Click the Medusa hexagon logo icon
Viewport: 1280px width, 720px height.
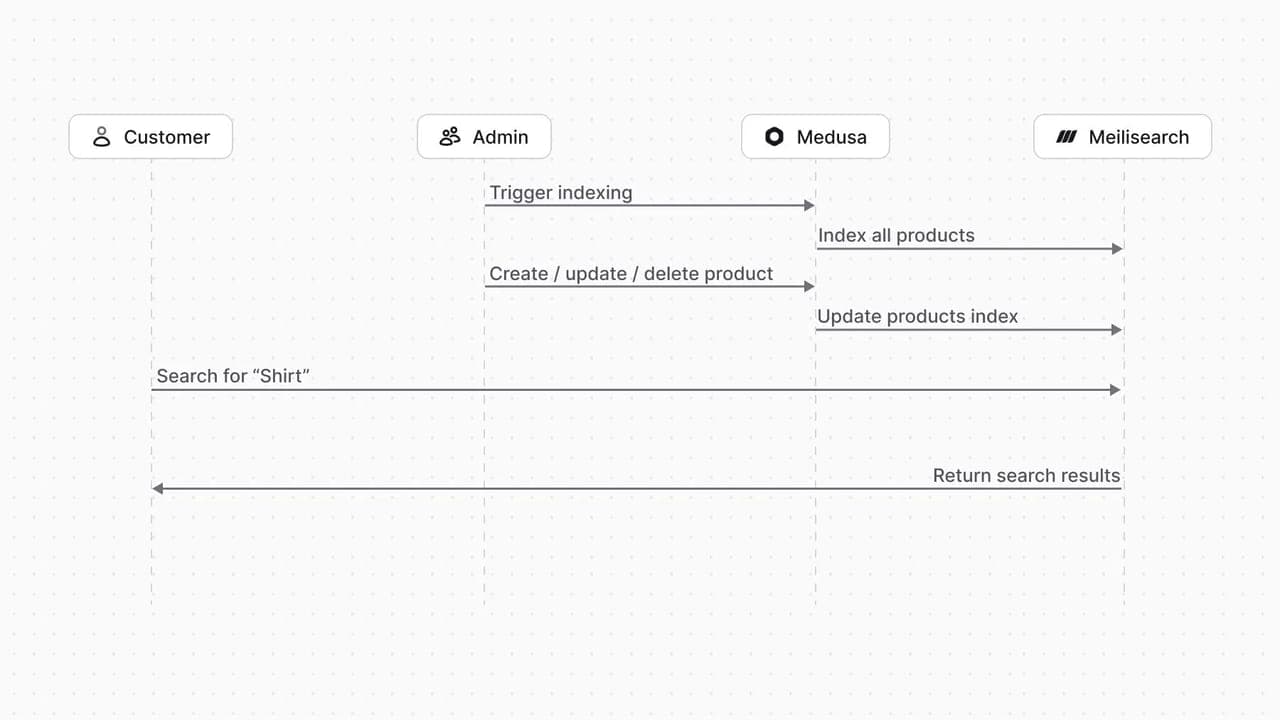pos(774,137)
